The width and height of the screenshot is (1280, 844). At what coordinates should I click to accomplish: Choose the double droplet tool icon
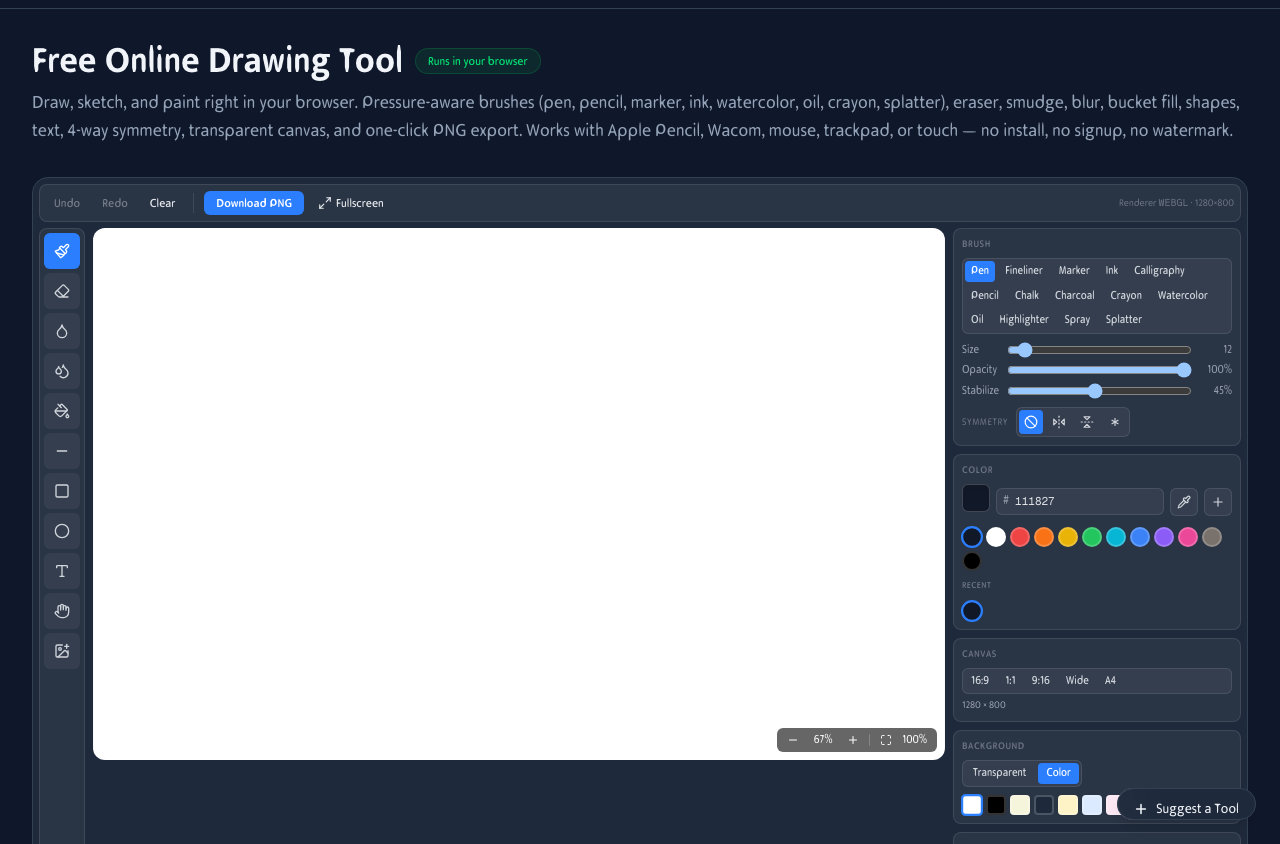(62, 371)
